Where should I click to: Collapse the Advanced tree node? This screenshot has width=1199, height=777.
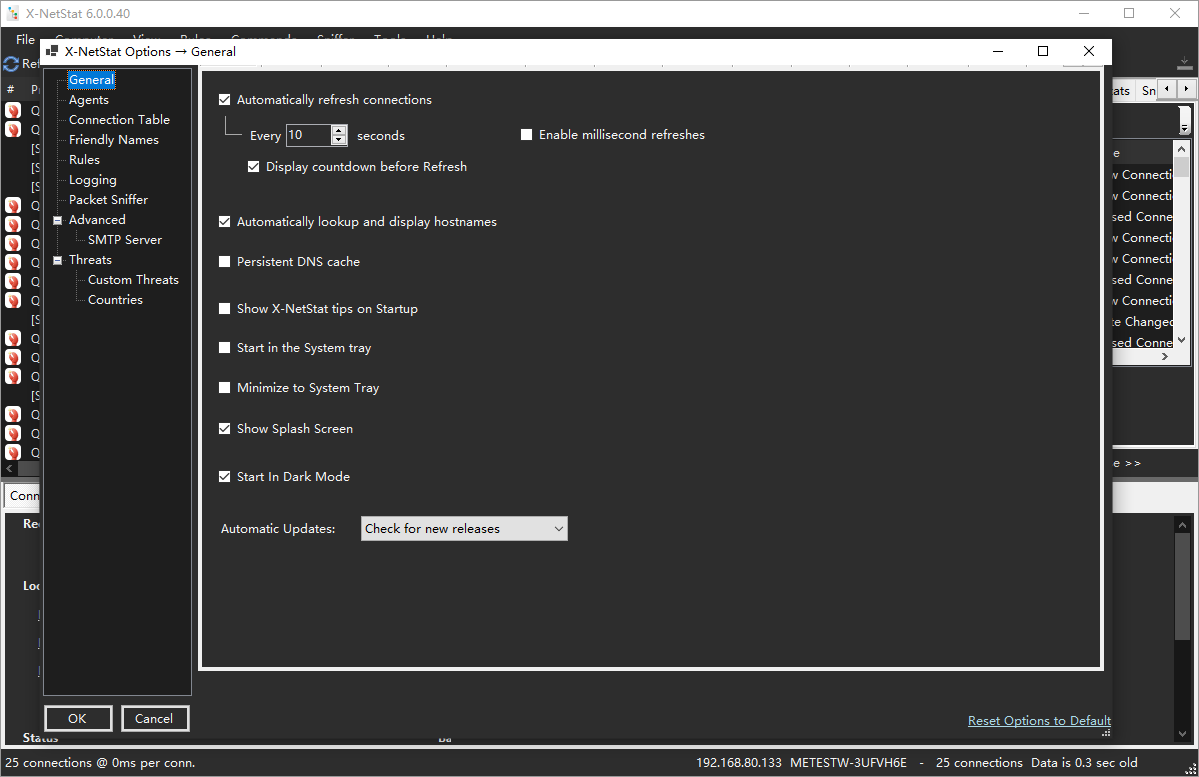coord(57,220)
